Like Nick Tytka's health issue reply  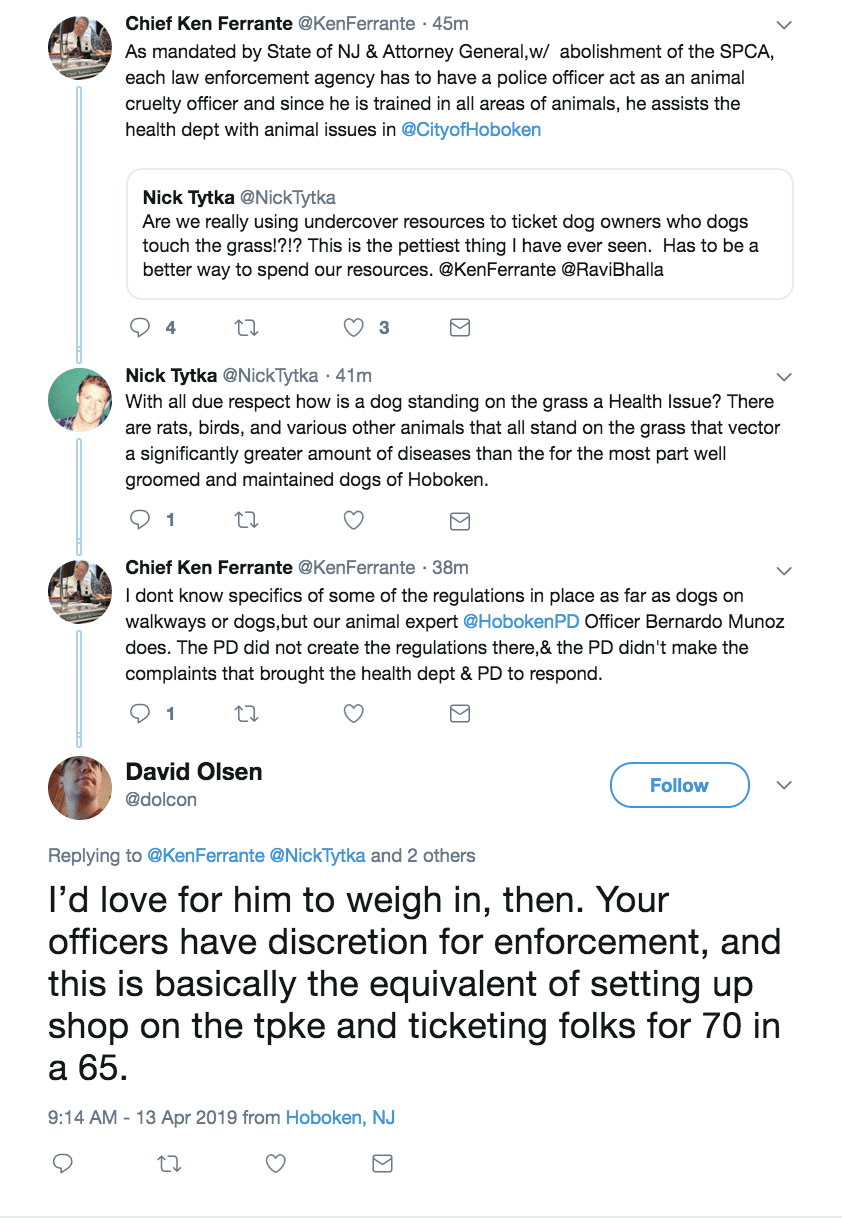pos(353,521)
